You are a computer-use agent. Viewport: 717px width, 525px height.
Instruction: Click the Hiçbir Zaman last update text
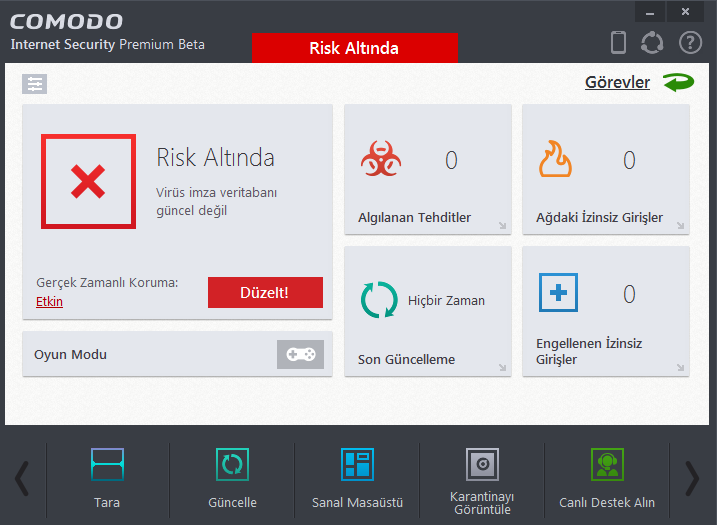446,300
